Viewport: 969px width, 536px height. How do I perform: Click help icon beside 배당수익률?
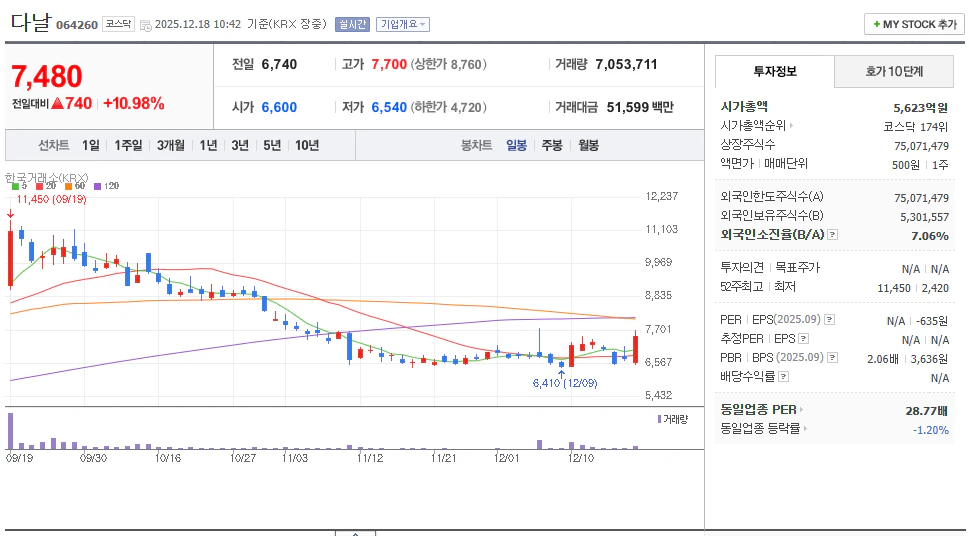point(783,376)
